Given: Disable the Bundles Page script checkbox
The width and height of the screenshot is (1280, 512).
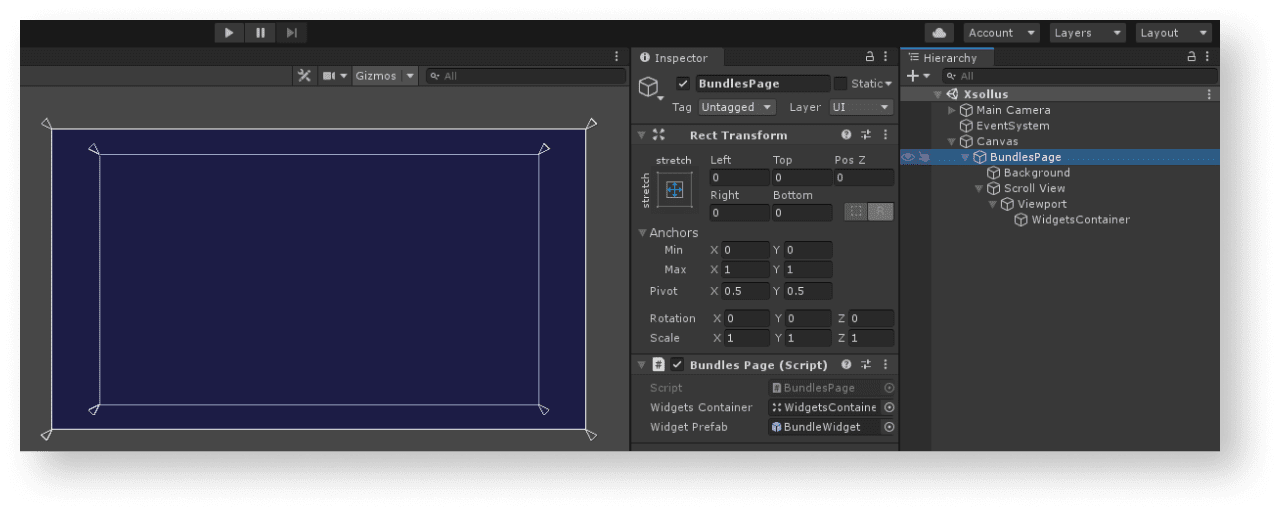Looking at the screenshot, I should coord(677,365).
